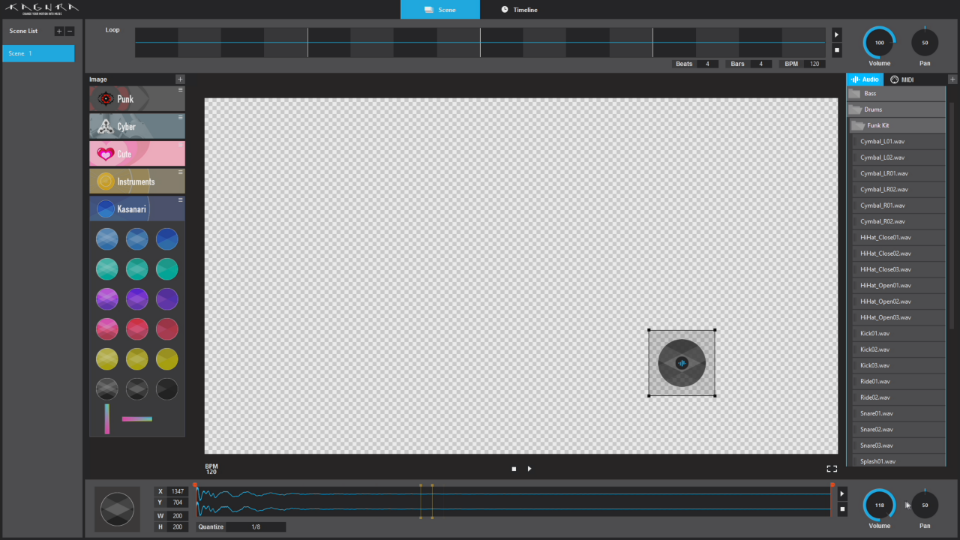Select Cymbal_L01.wav sample
The height and width of the screenshot is (540, 960).
click(899, 141)
